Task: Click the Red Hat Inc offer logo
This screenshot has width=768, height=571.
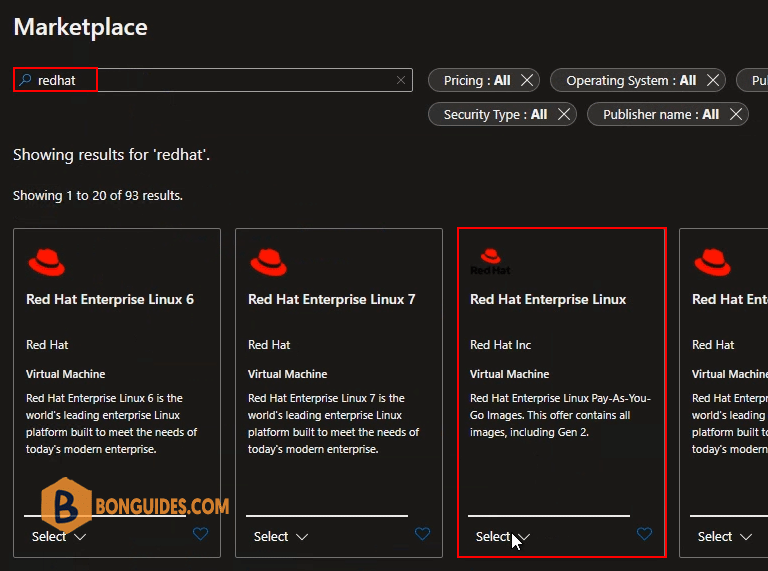Action: 490,262
